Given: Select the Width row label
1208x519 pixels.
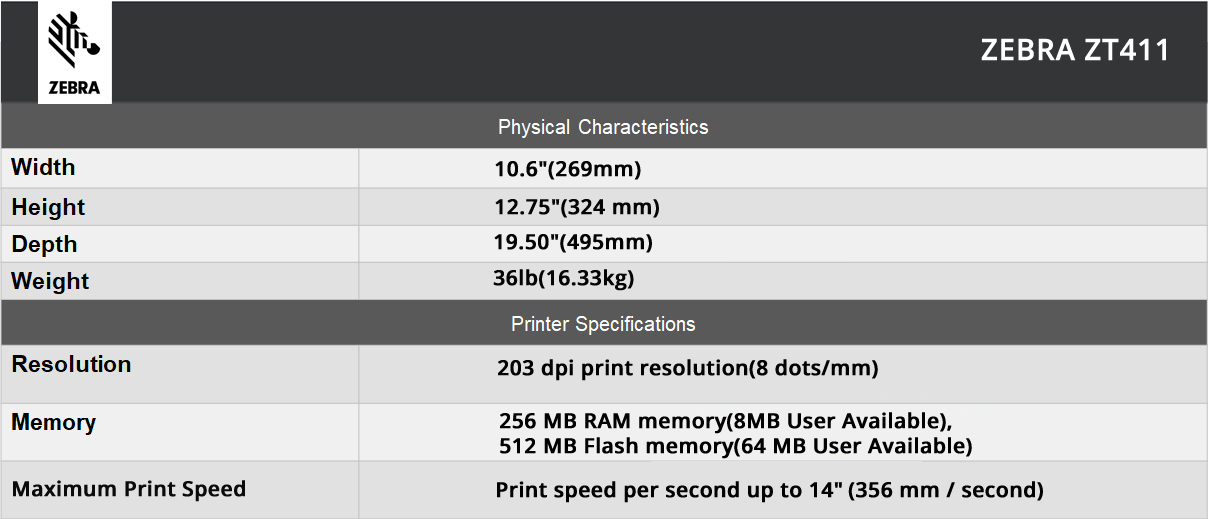Looking at the screenshot, I should click(43, 167).
